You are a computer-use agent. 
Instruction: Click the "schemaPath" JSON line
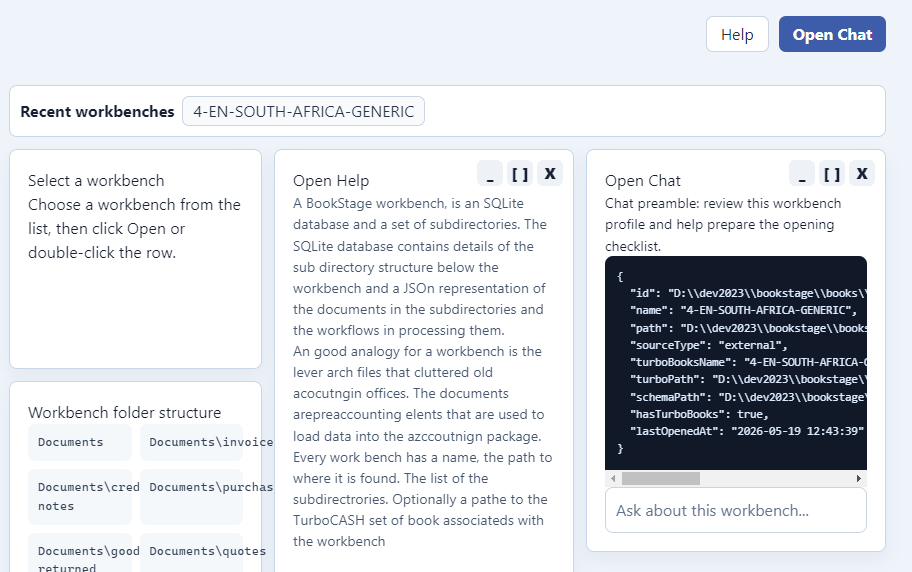tap(748, 397)
